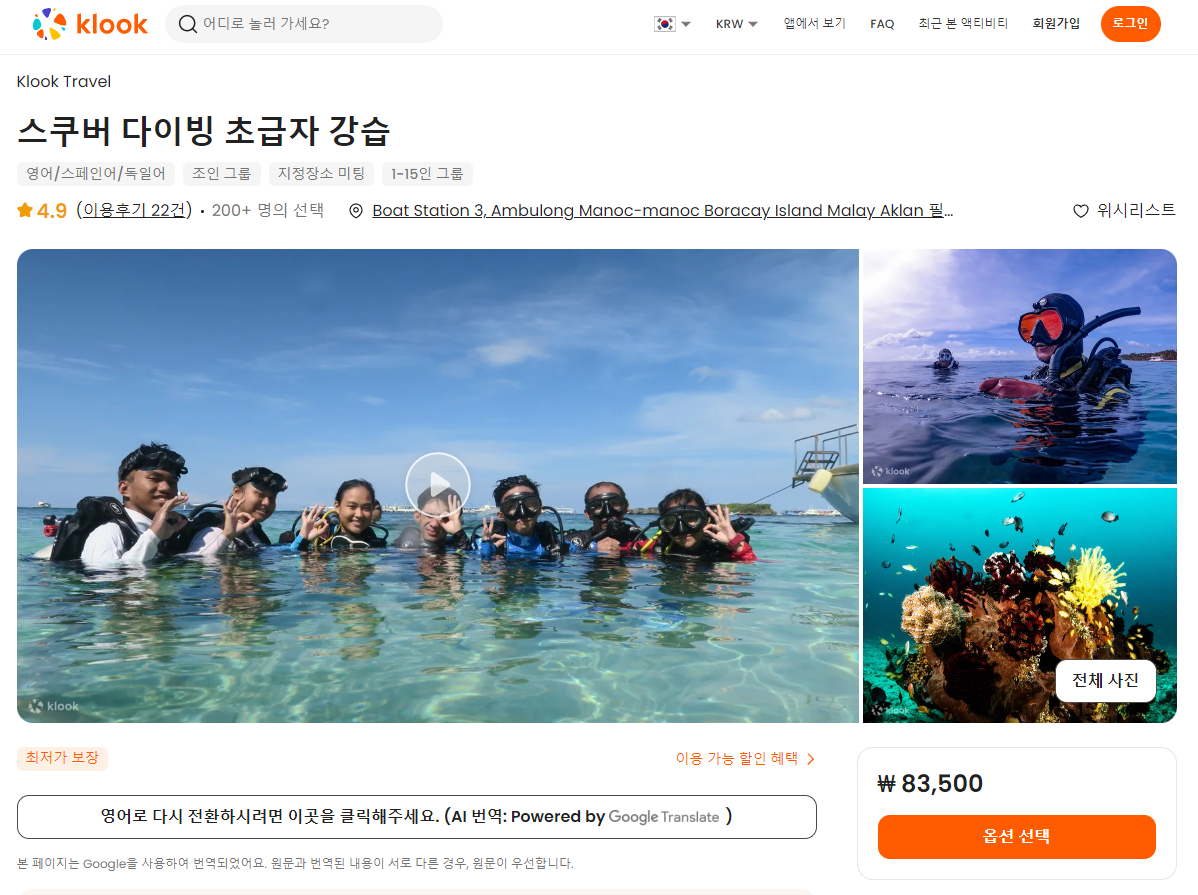The width and height of the screenshot is (1198, 895).
Task: Click the location pin icon
Action: click(356, 211)
